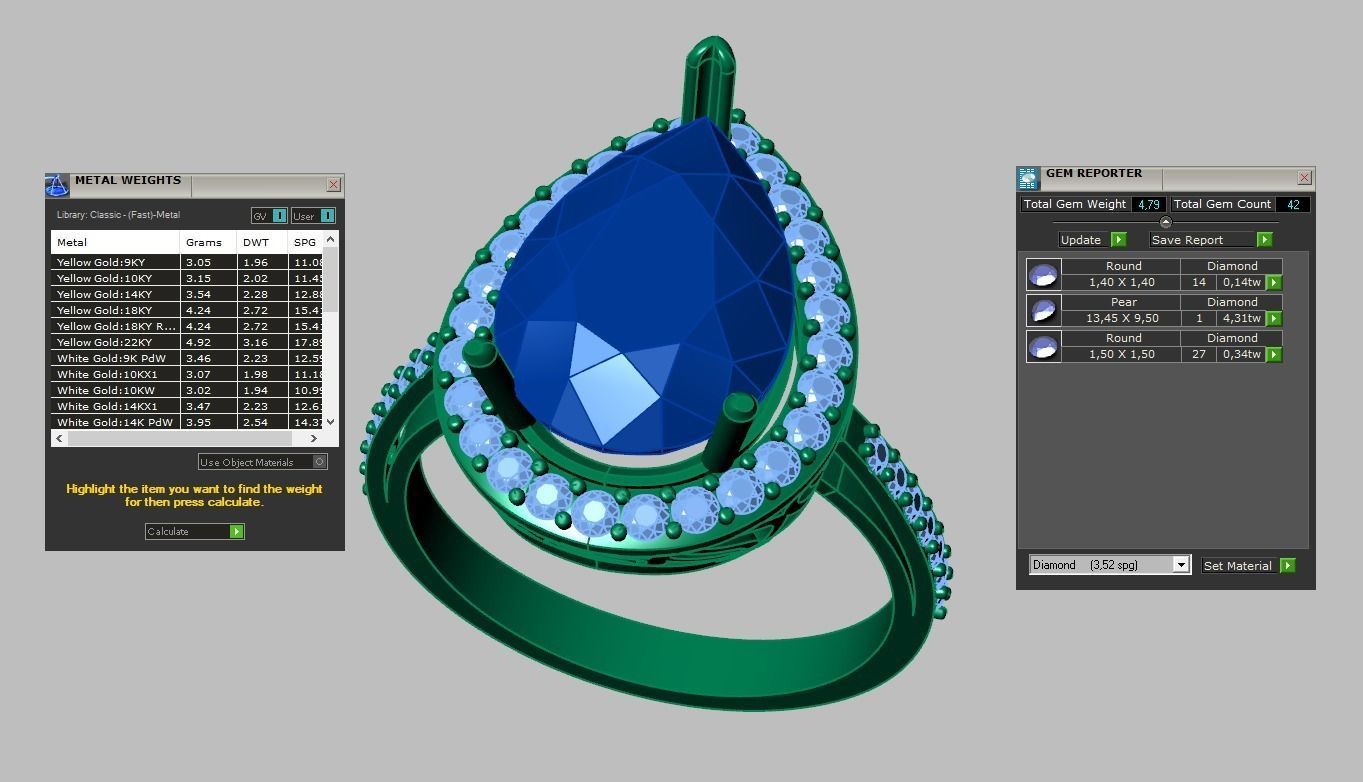Click the Total Gem Weight value 4,79
Image resolution: width=1363 pixels, height=782 pixels.
[1148, 204]
